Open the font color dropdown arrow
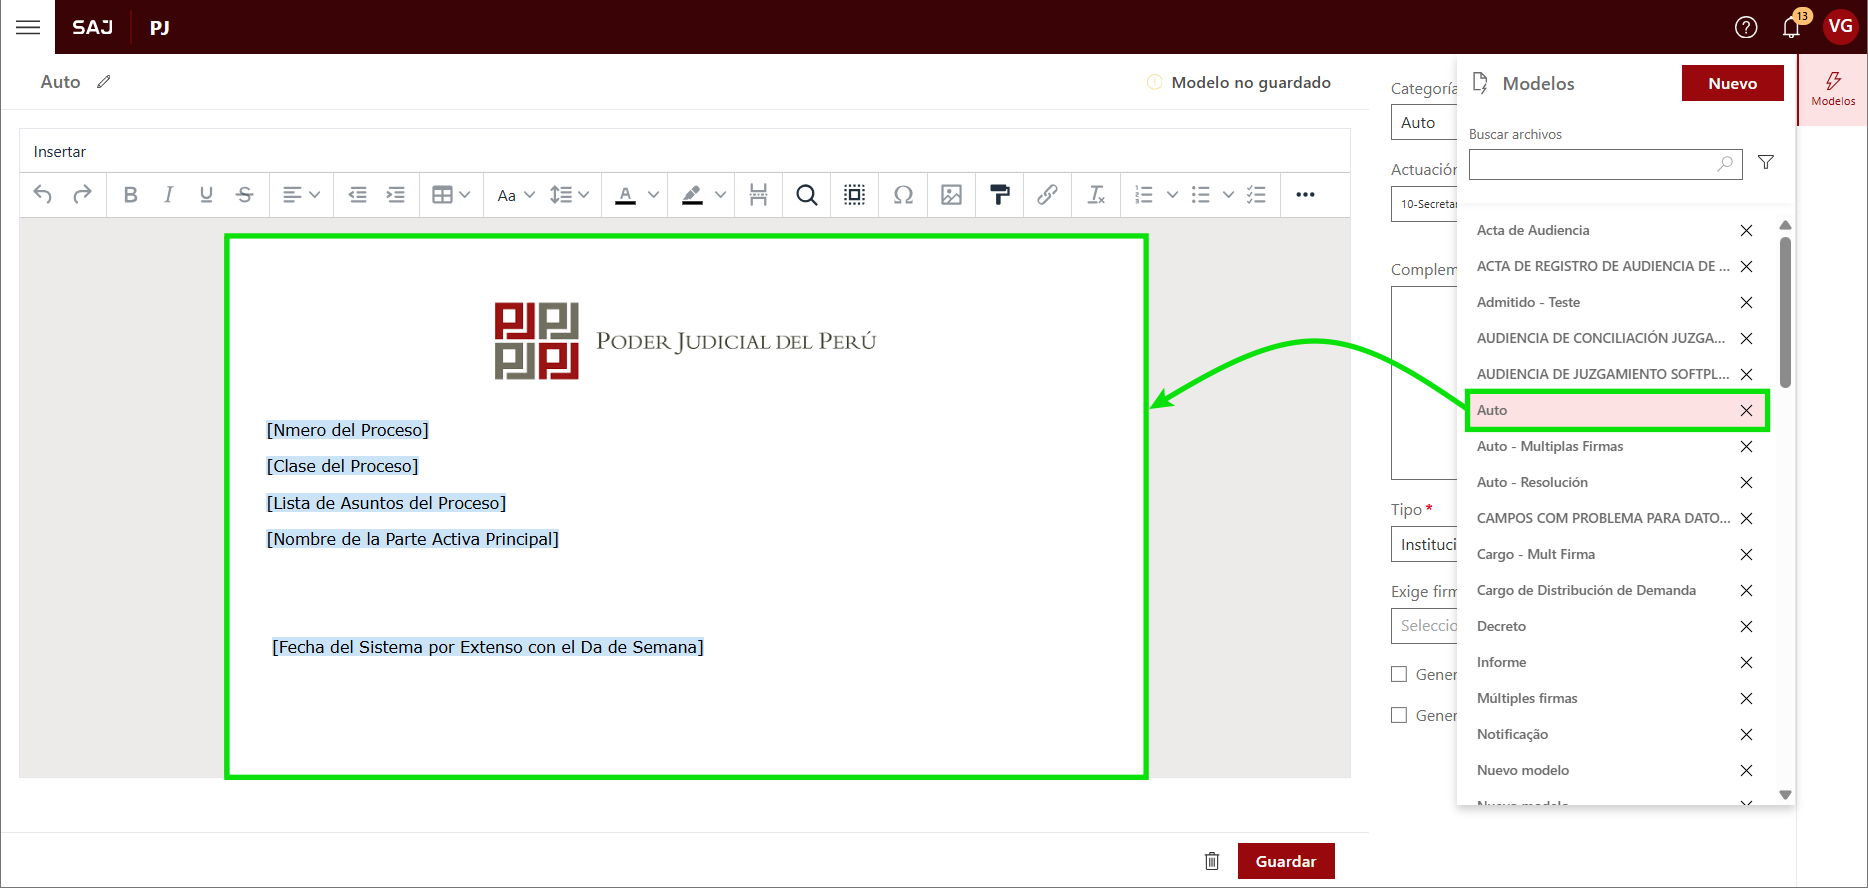Screen dimensions: 1868x888 pyautogui.click(x=653, y=195)
